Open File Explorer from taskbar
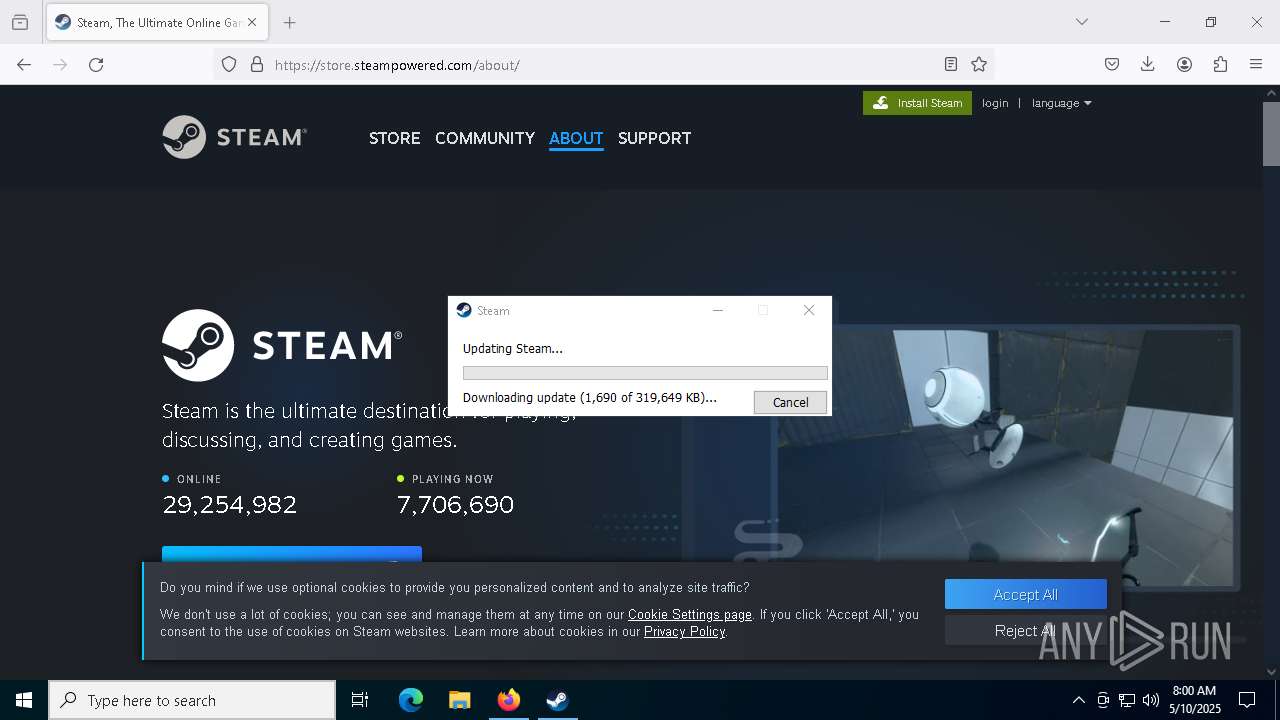Viewport: 1280px width, 720px height. [x=459, y=700]
